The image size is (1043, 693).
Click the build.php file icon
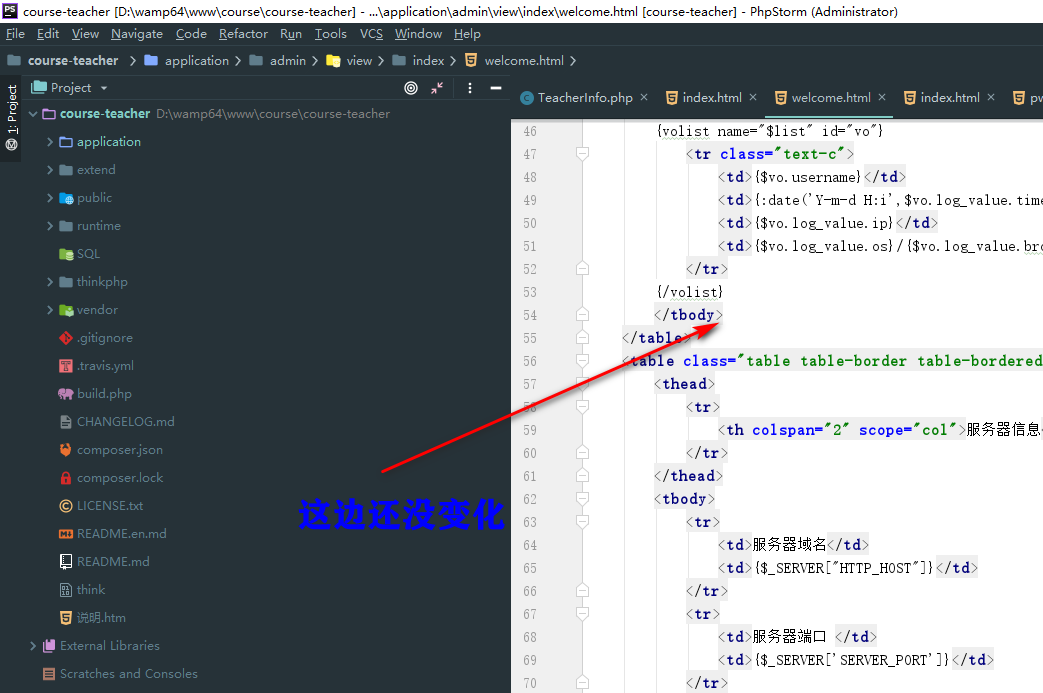(x=65, y=394)
